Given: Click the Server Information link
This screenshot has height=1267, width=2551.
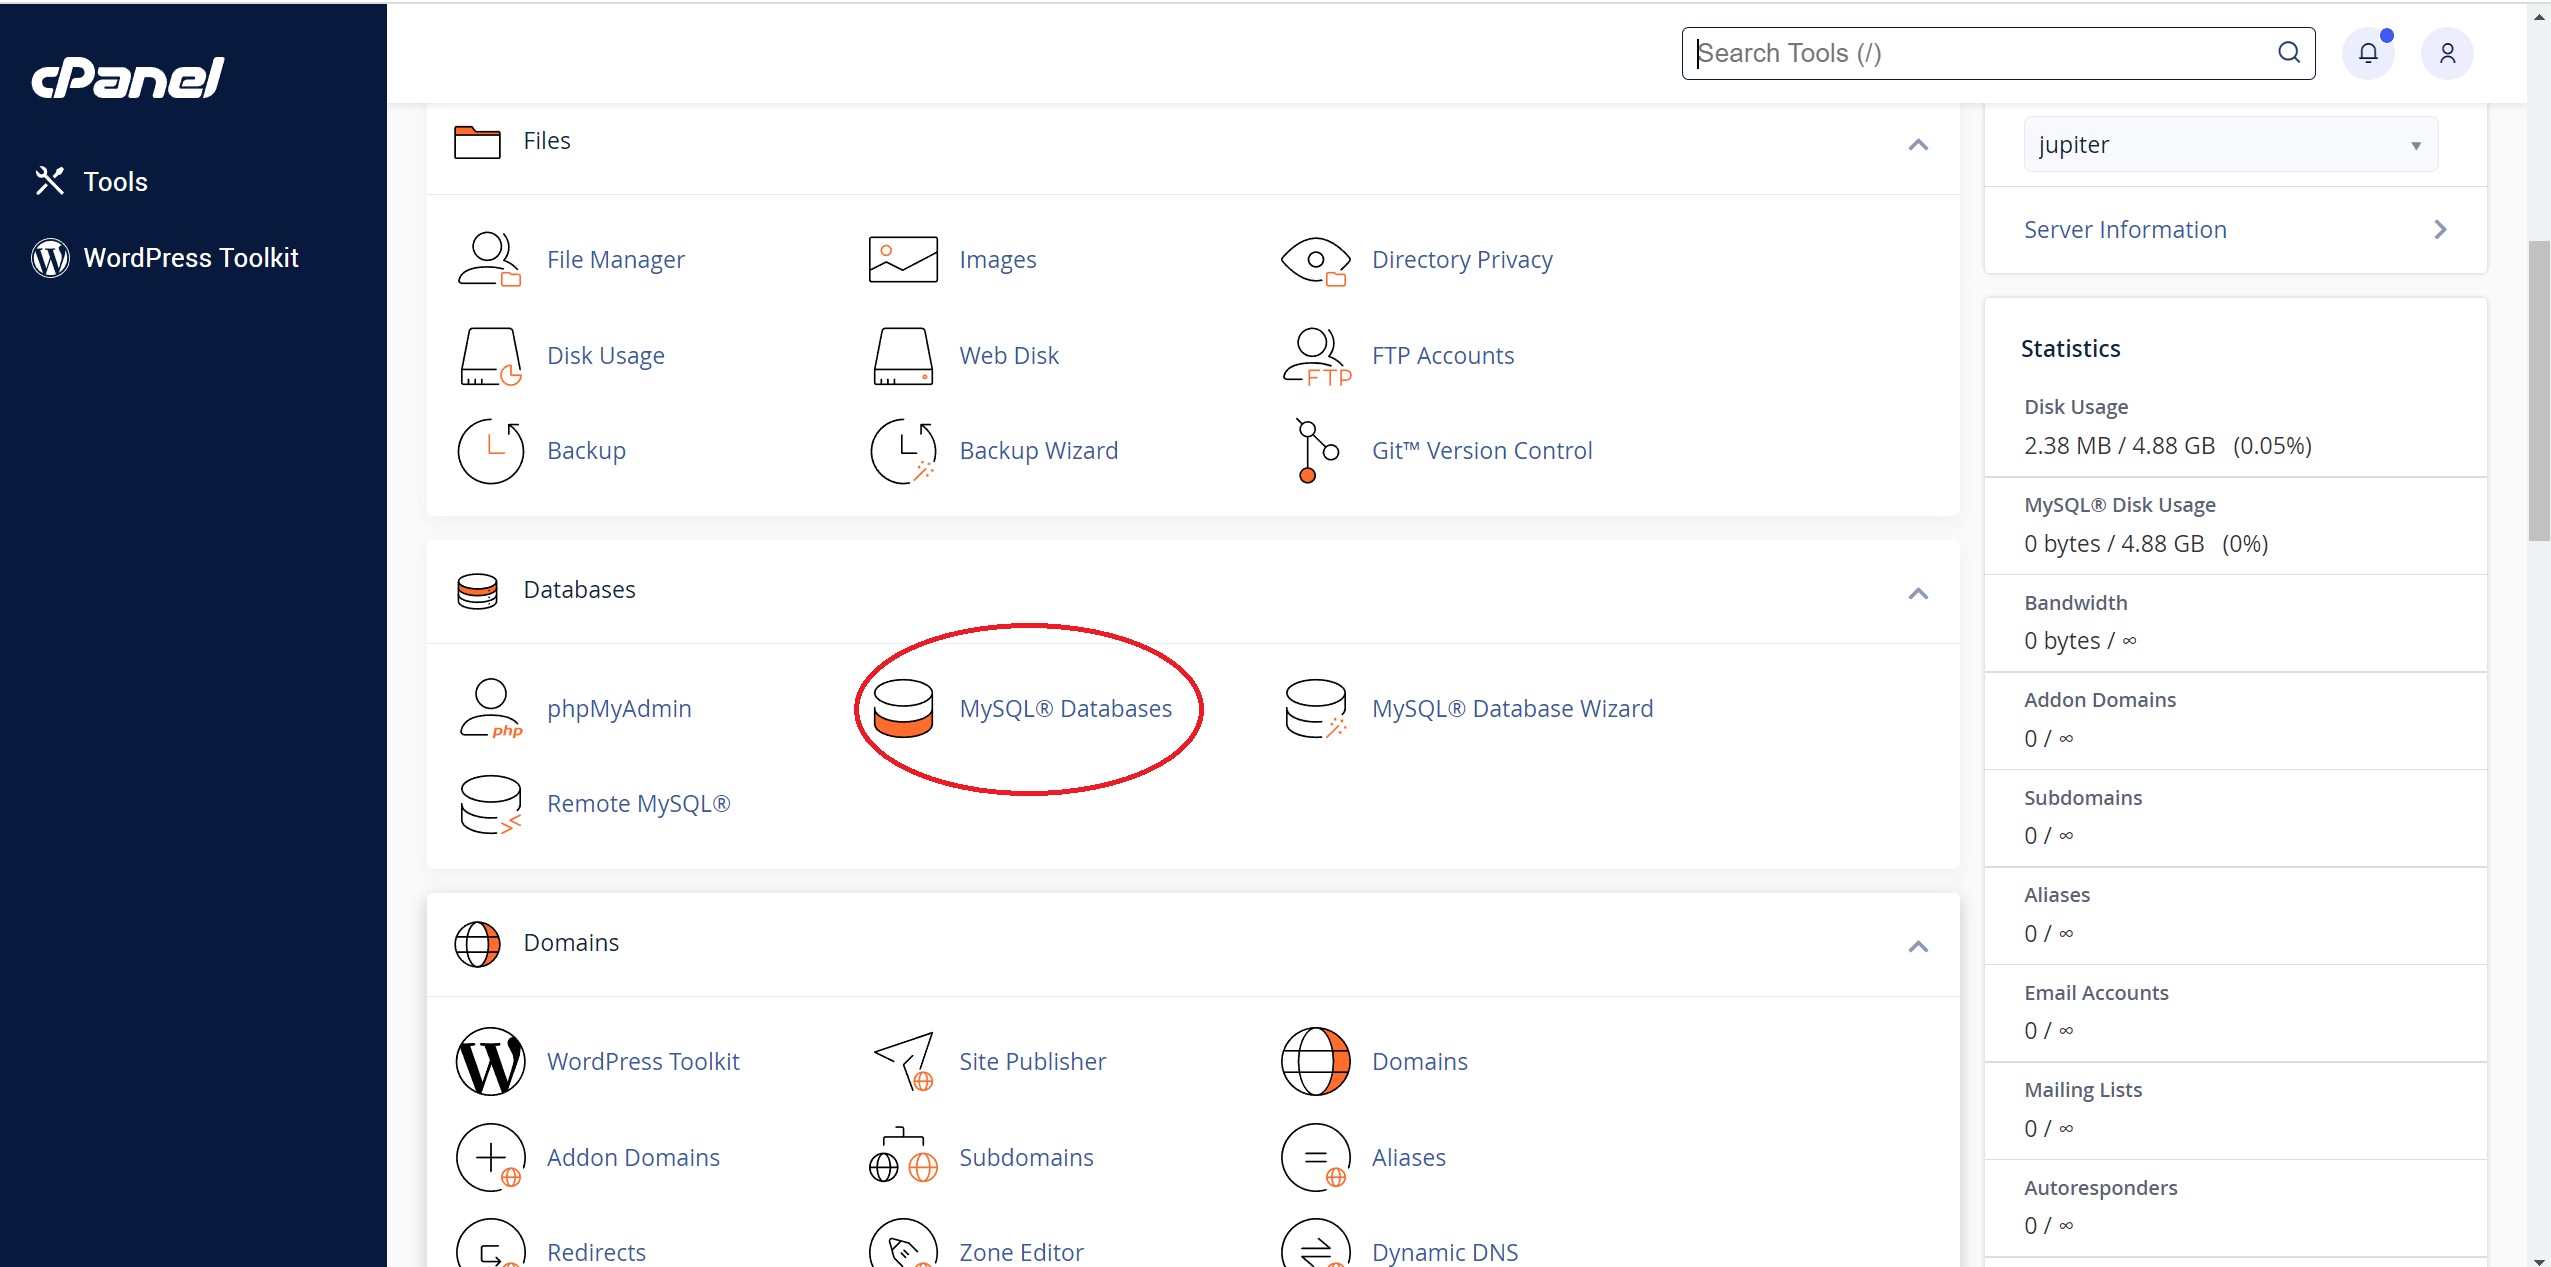Looking at the screenshot, I should point(2125,230).
